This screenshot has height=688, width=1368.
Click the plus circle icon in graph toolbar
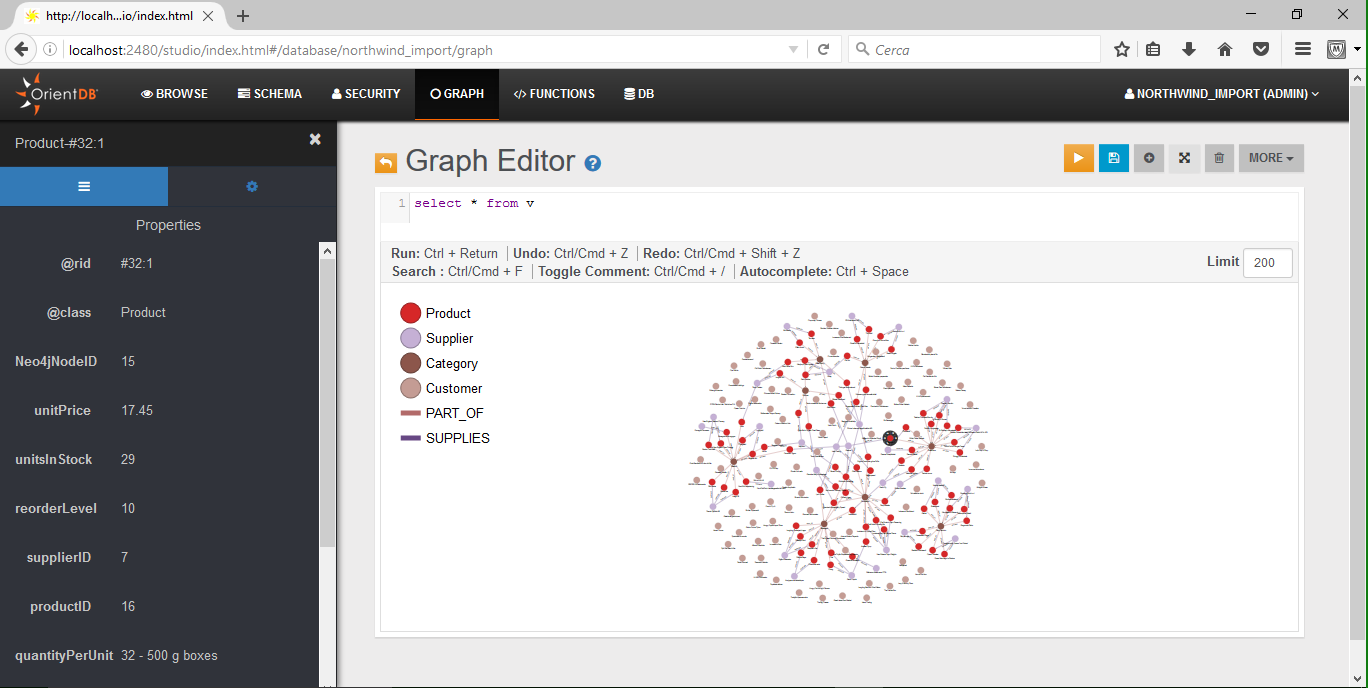pyautogui.click(x=1149, y=158)
